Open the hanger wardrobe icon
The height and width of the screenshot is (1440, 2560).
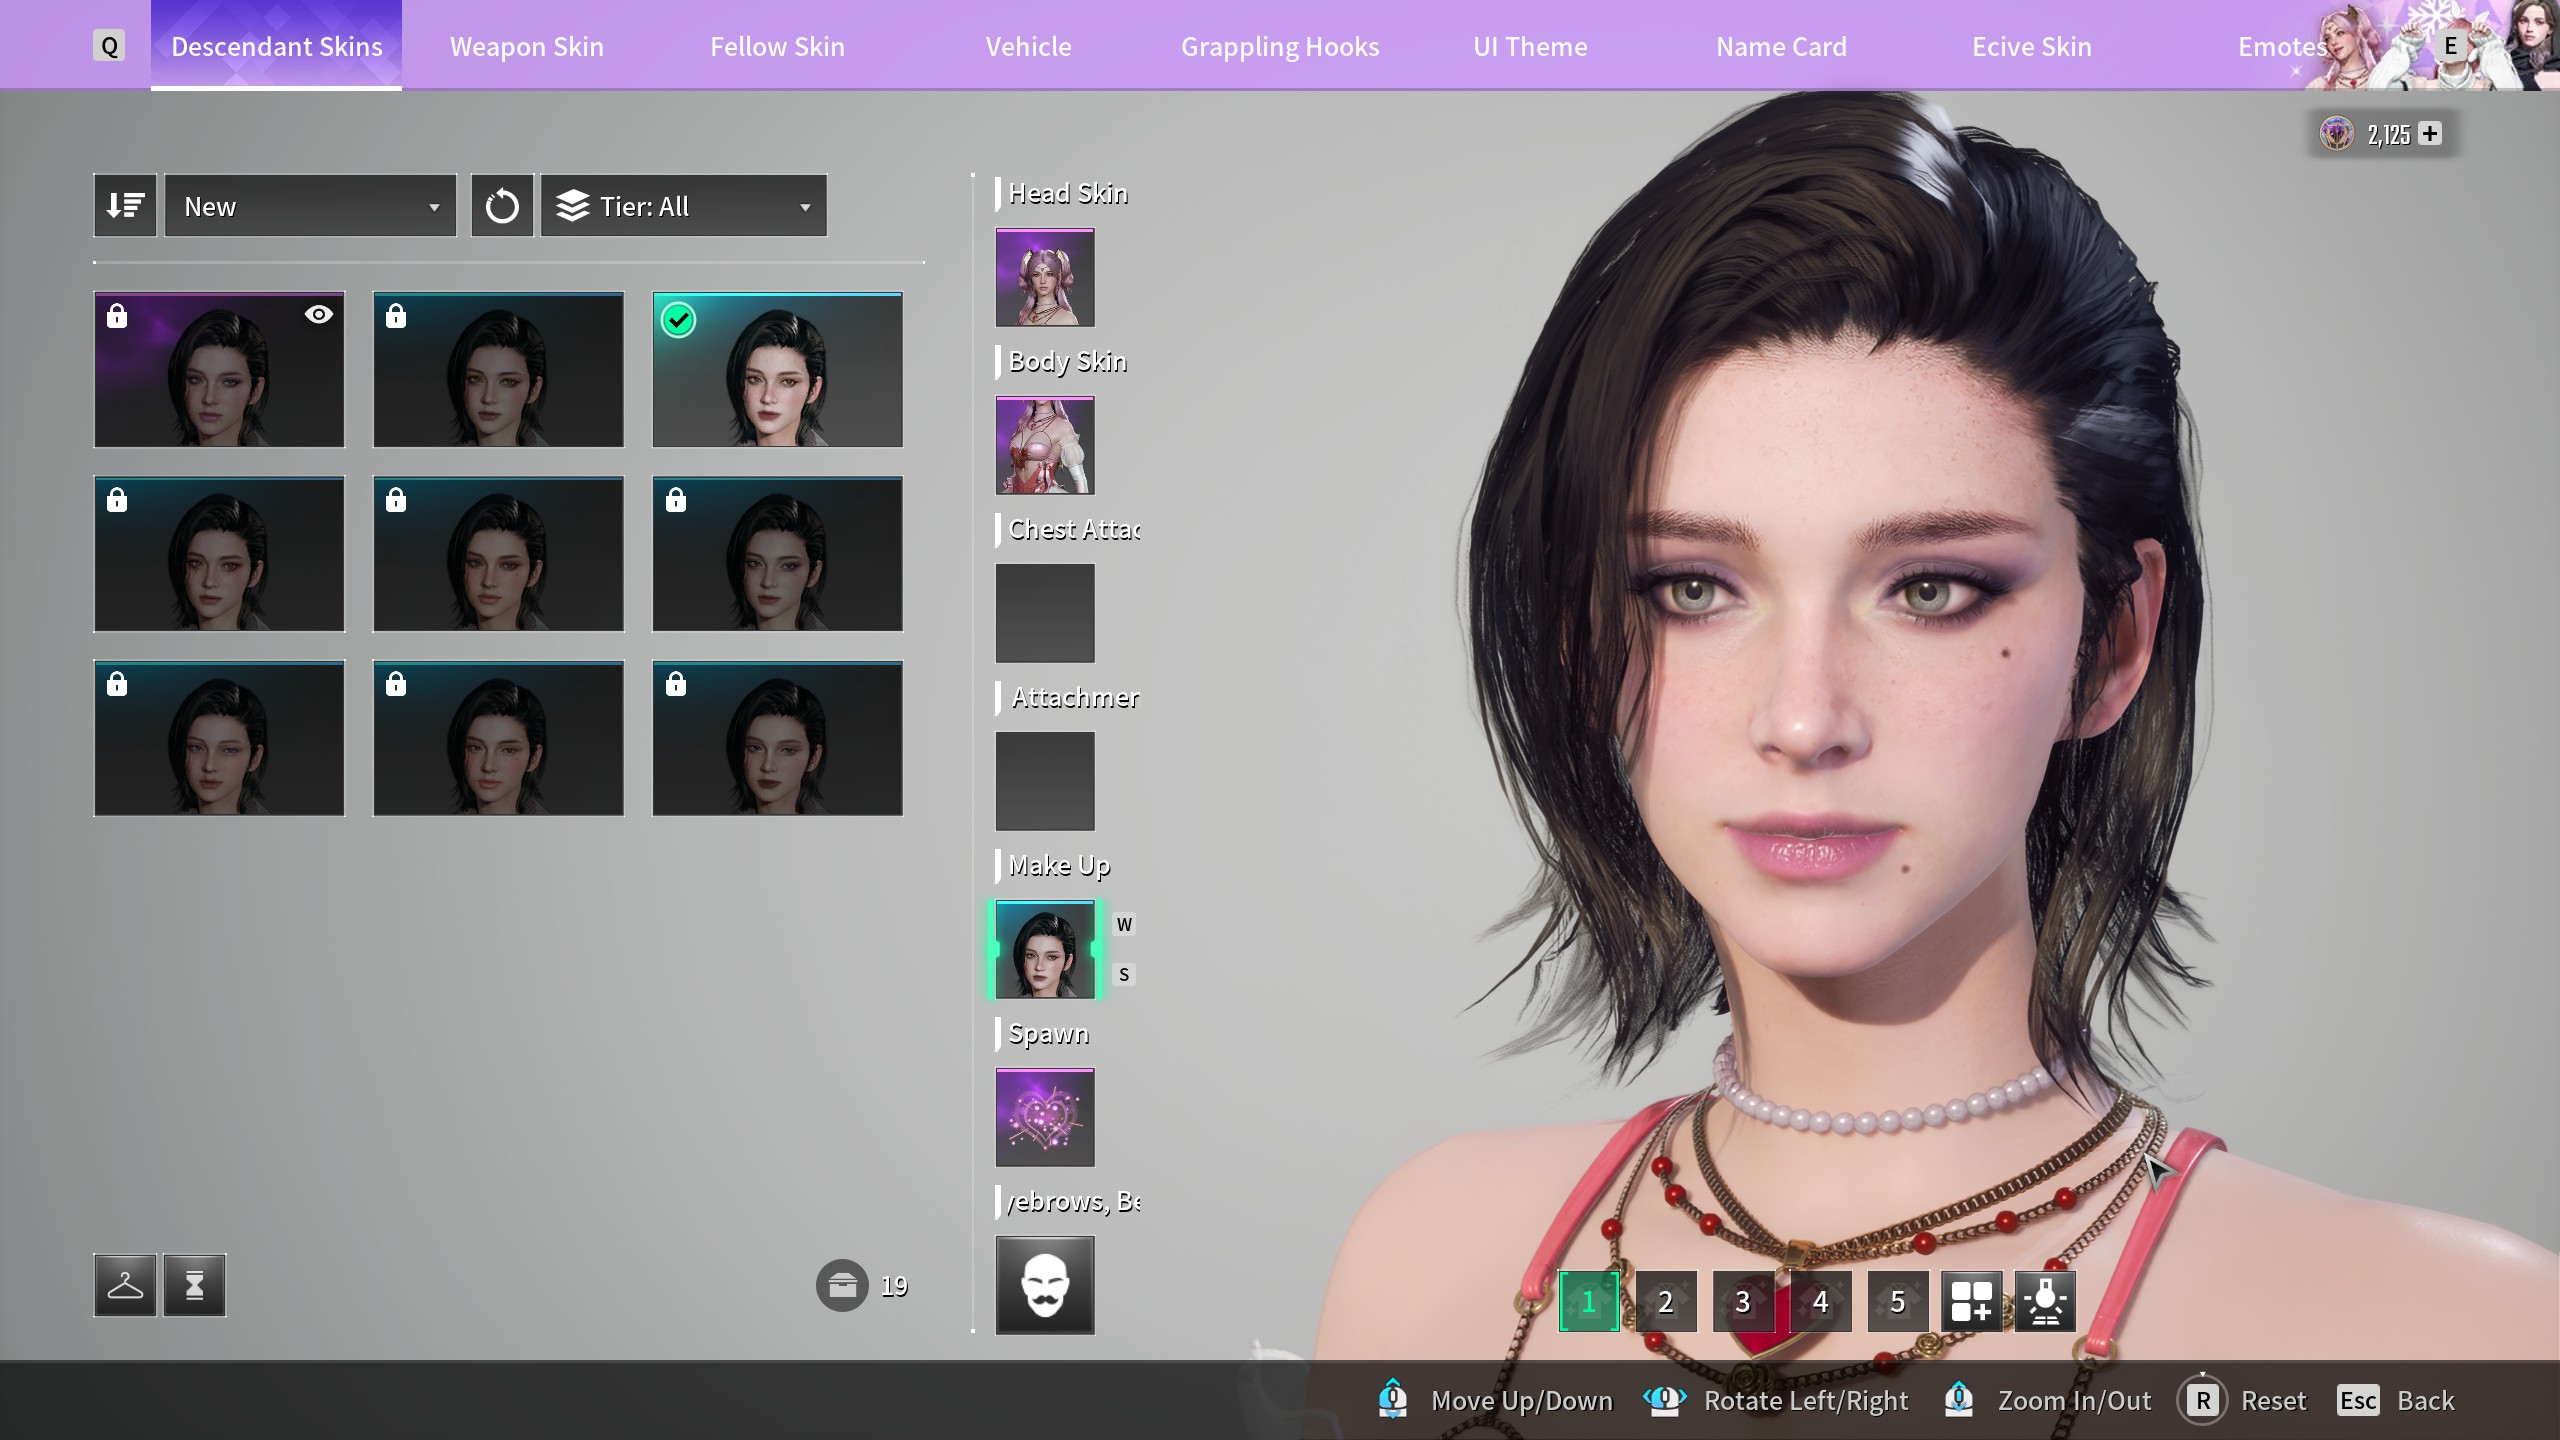point(125,1285)
